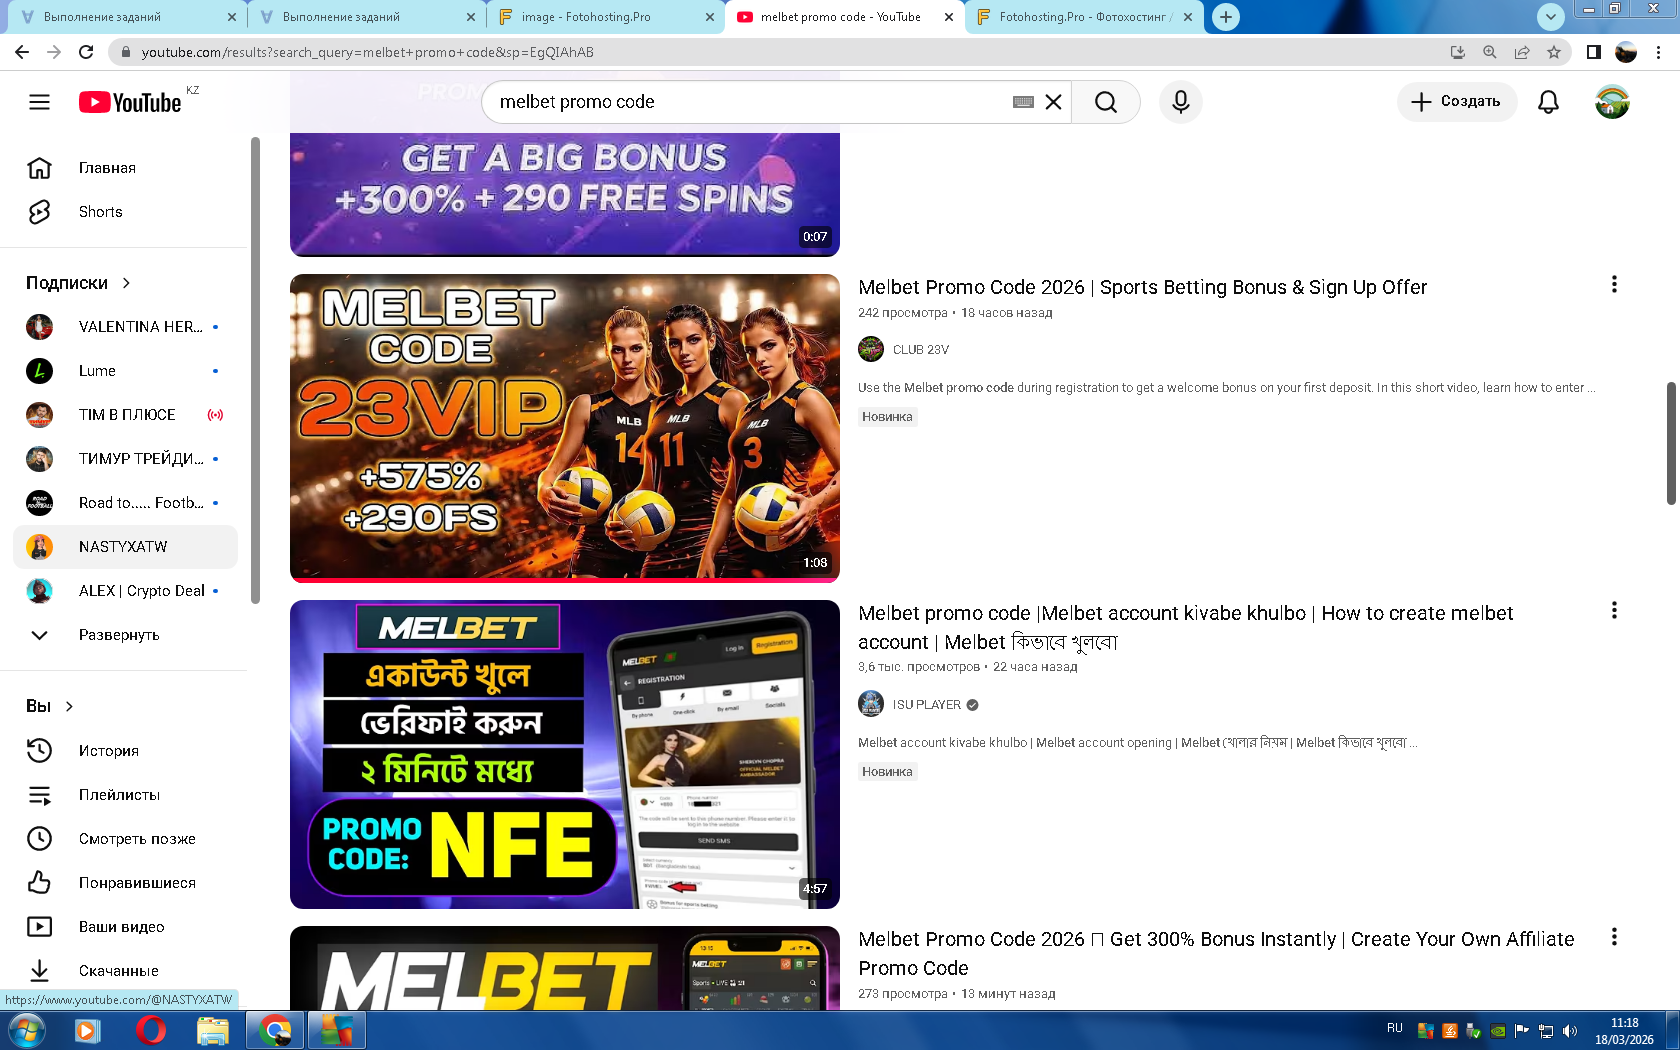
Task: Click the page vertical scrollbar thumb
Action: tap(1671, 443)
